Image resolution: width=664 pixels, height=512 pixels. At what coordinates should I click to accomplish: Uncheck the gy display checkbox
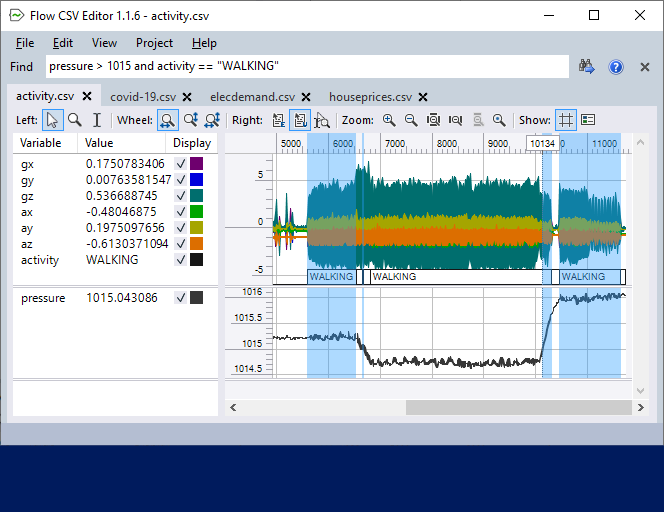tap(181, 180)
